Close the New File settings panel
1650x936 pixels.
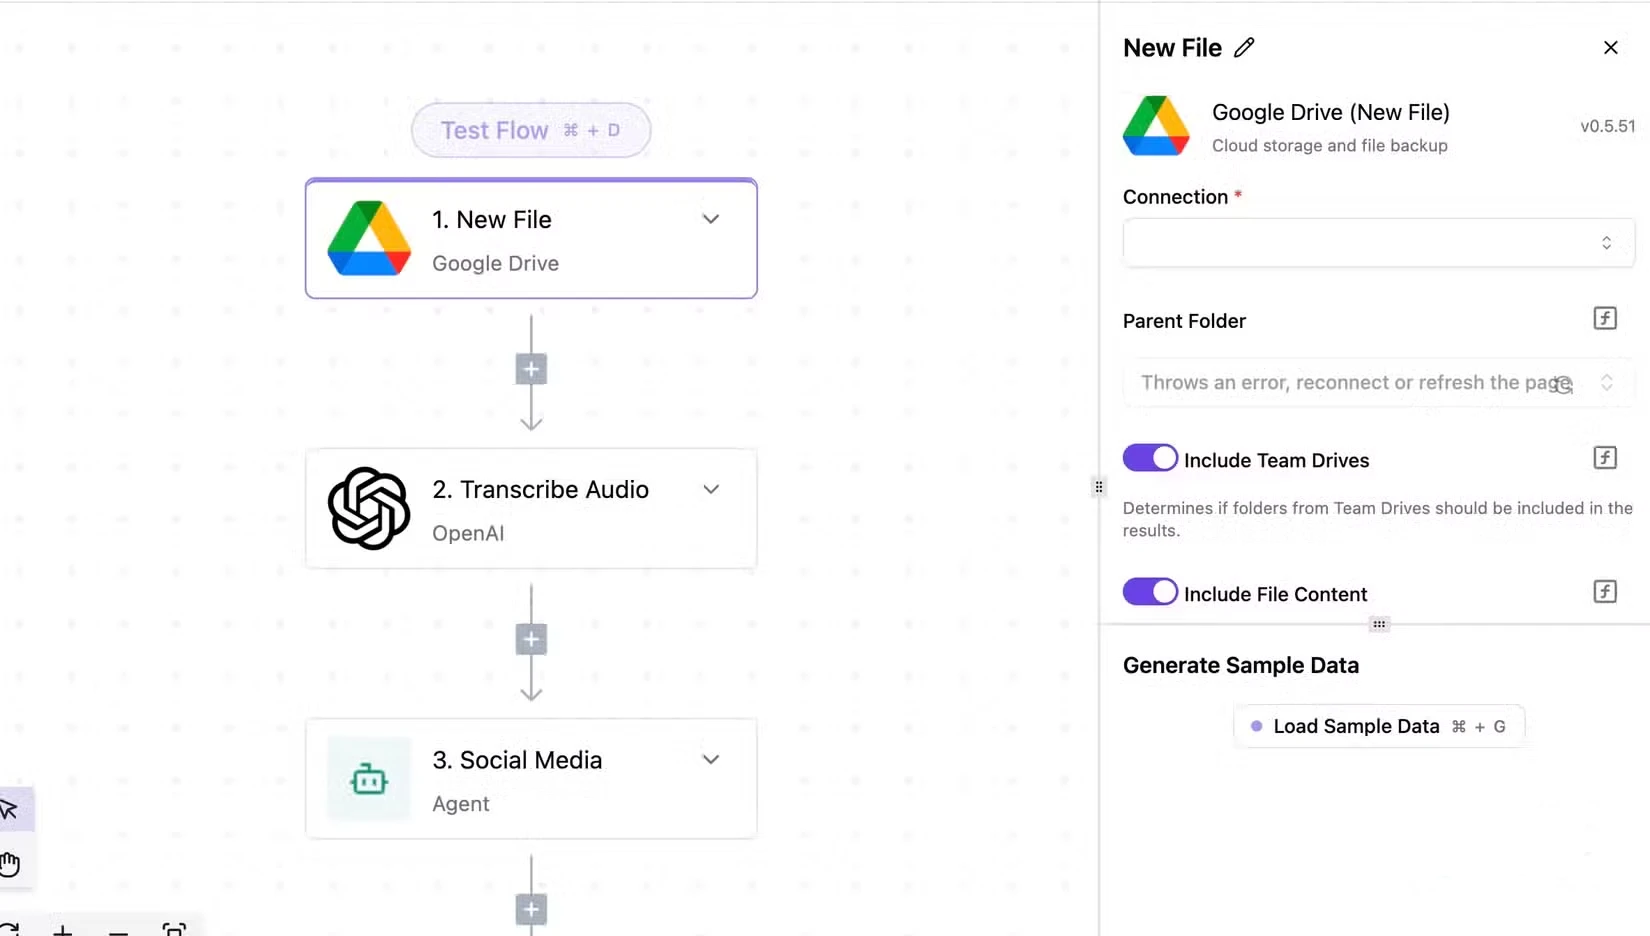coord(1610,48)
